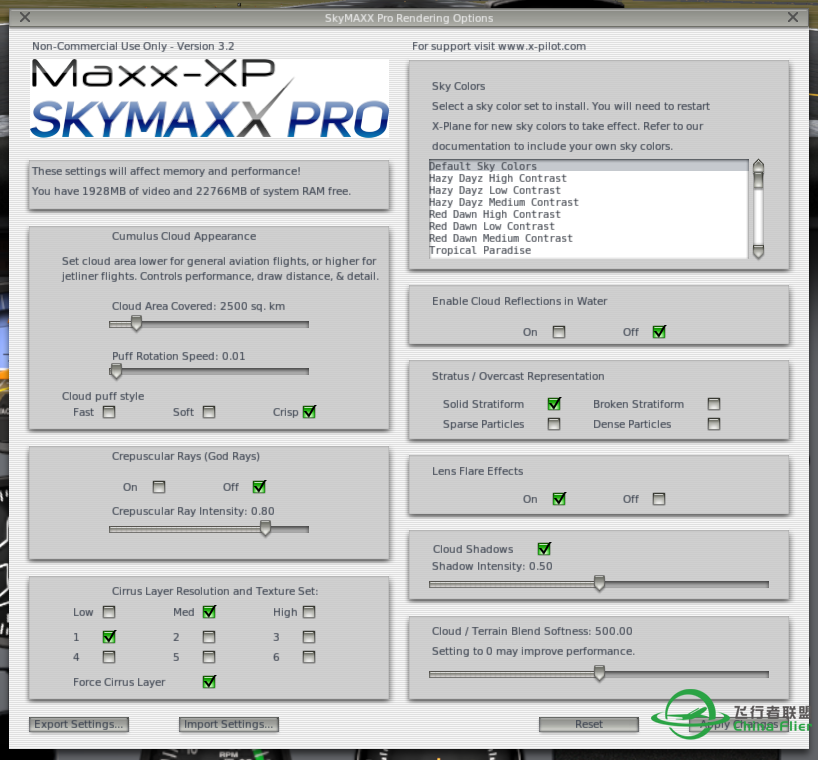Toggle the Cloud Shadows checkbox
The height and width of the screenshot is (760, 818).
[x=544, y=549]
